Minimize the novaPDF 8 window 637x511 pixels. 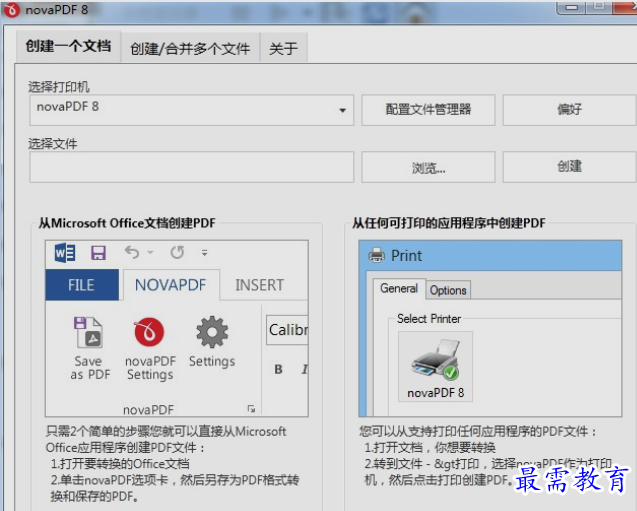point(571,7)
